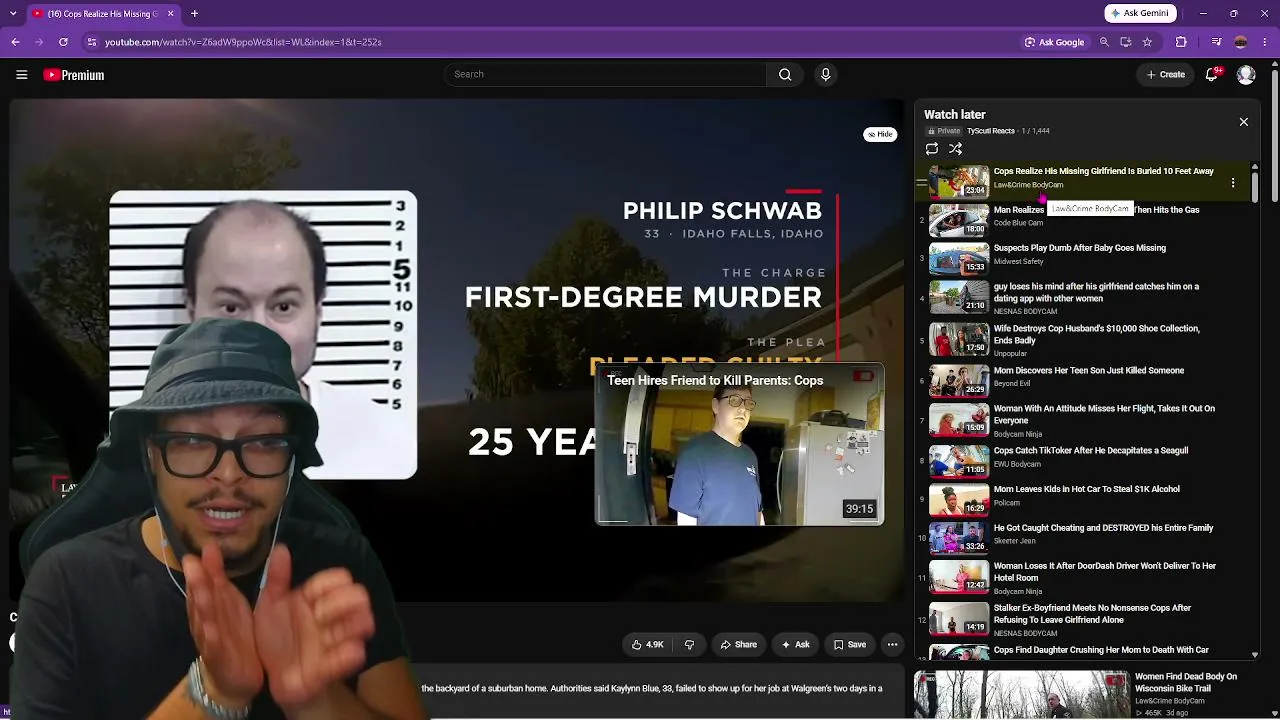View site information icon in address bar
The width and height of the screenshot is (1280, 720).
[92, 42]
